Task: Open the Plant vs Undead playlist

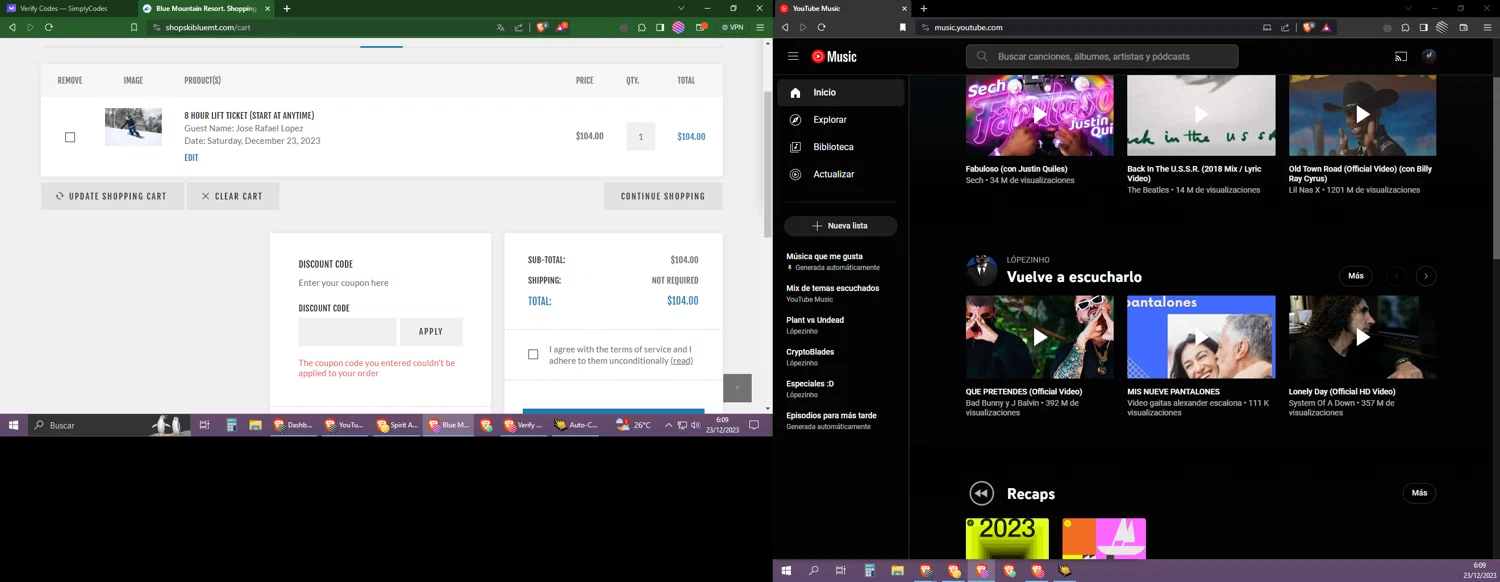Action: click(x=841, y=325)
